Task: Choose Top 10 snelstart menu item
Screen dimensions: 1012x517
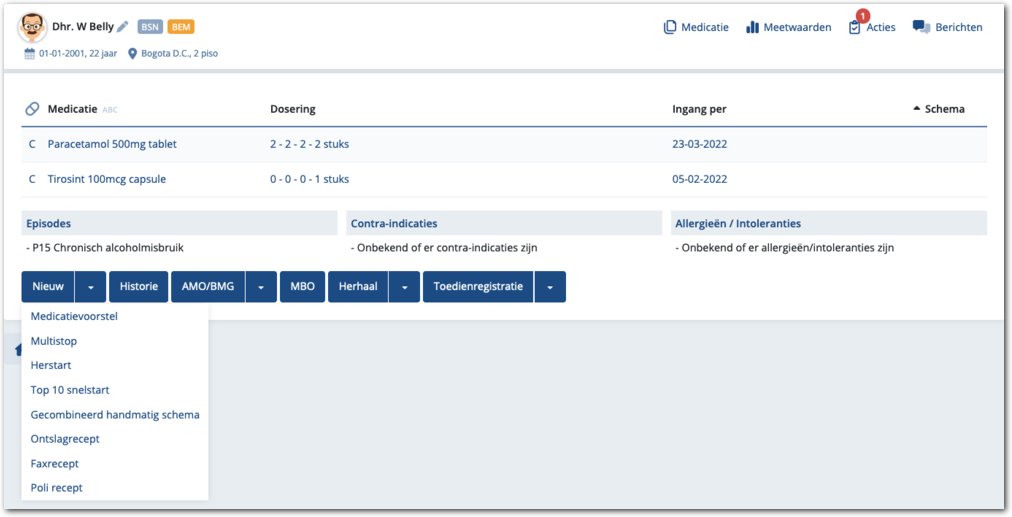Action: click(72, 390)
